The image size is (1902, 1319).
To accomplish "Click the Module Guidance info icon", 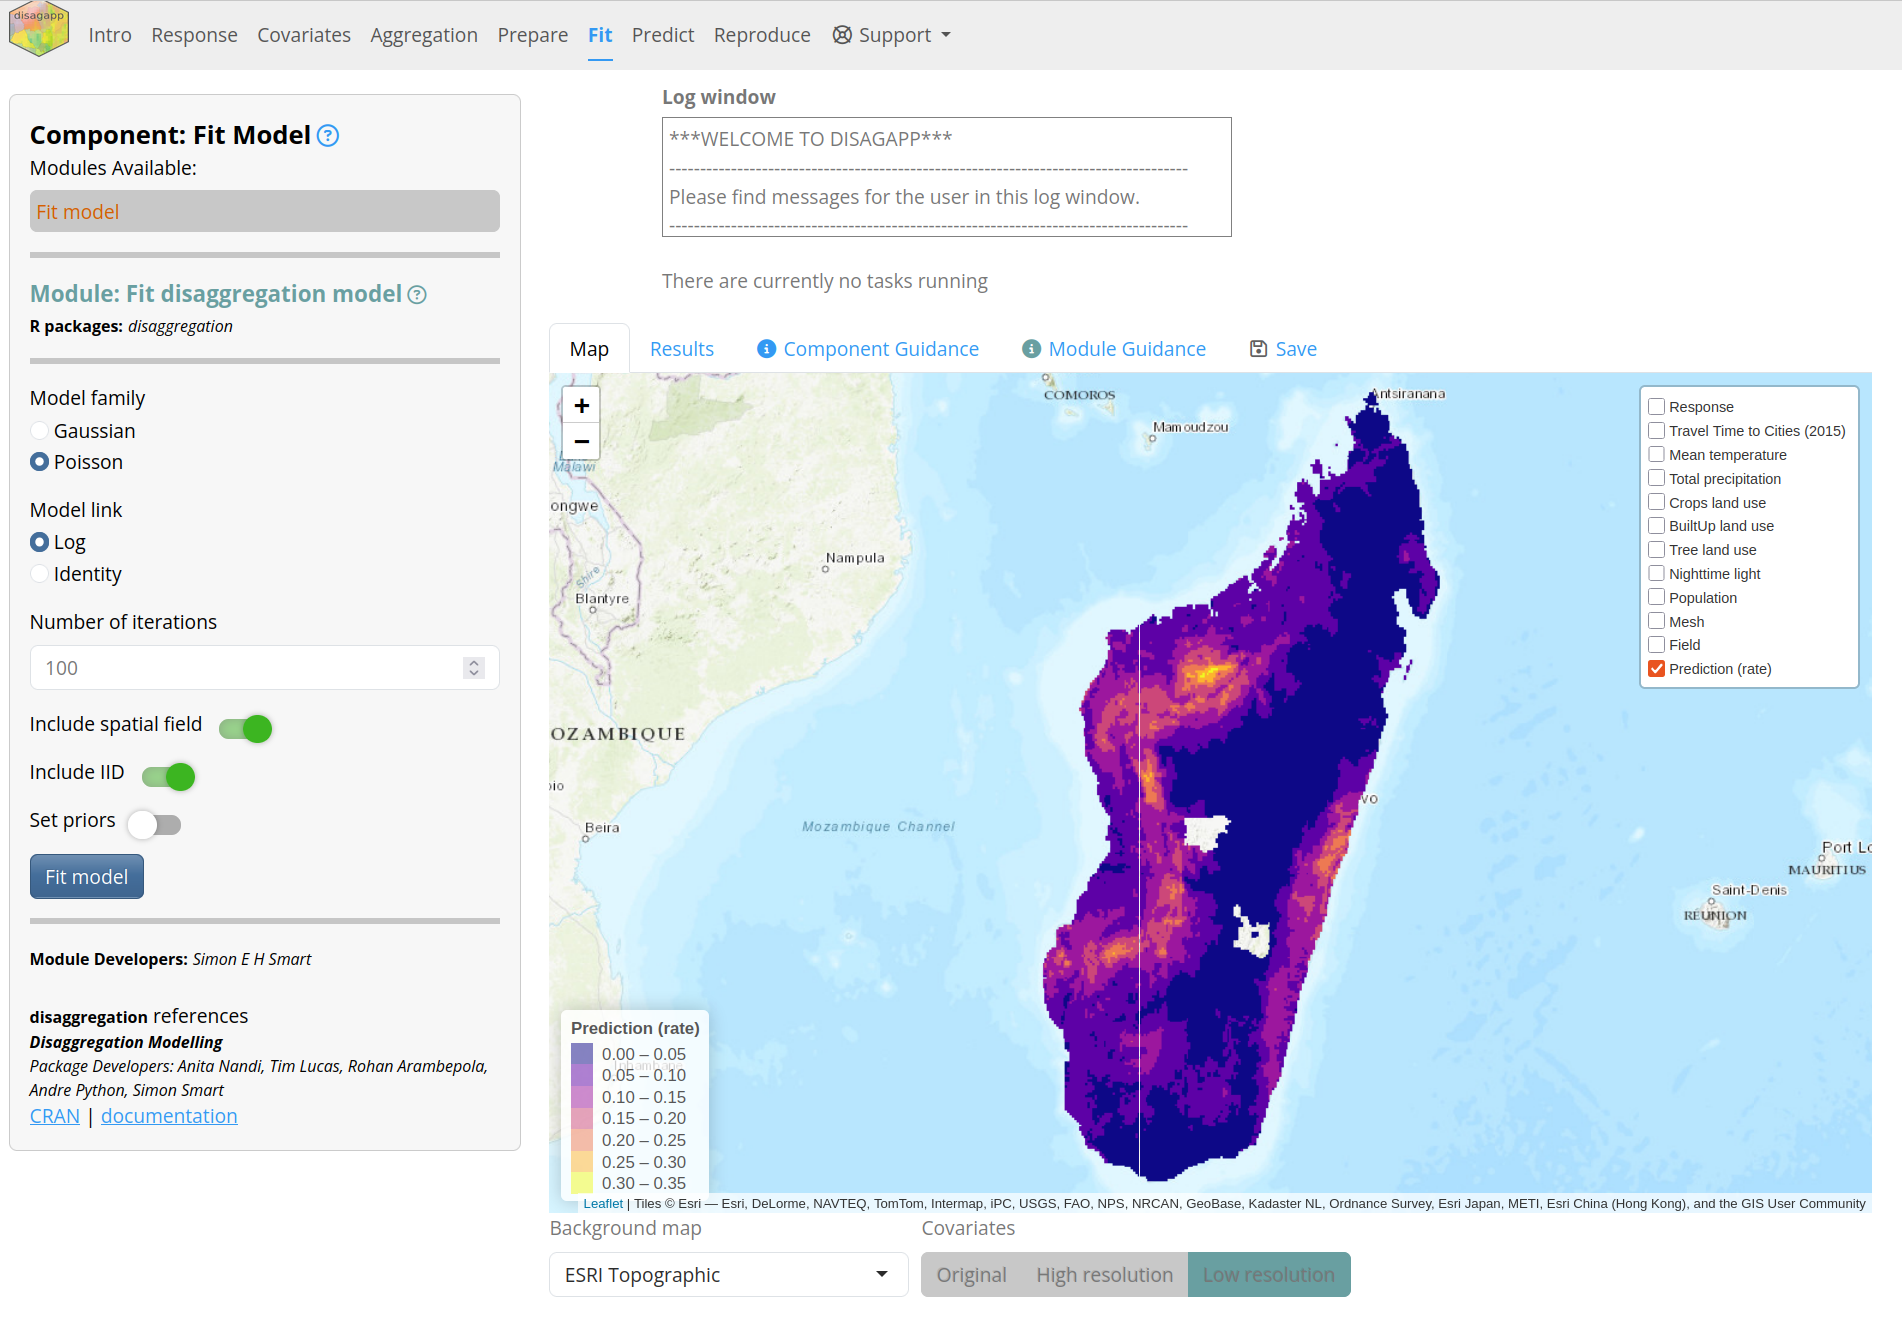I will click(x=1031, y=349).
